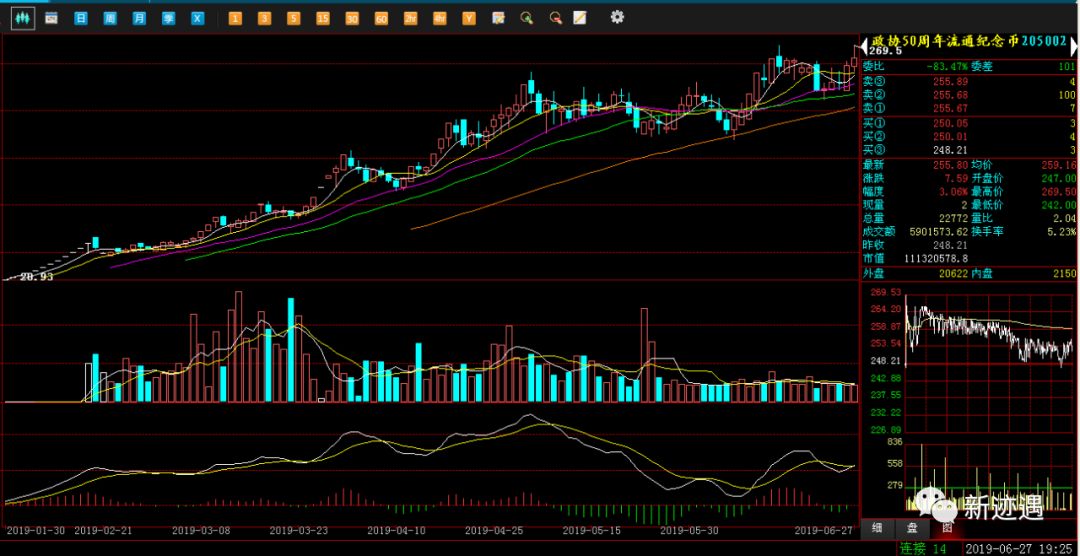
Task: Click the 总量 value 22772
Action: click(955, 218)
